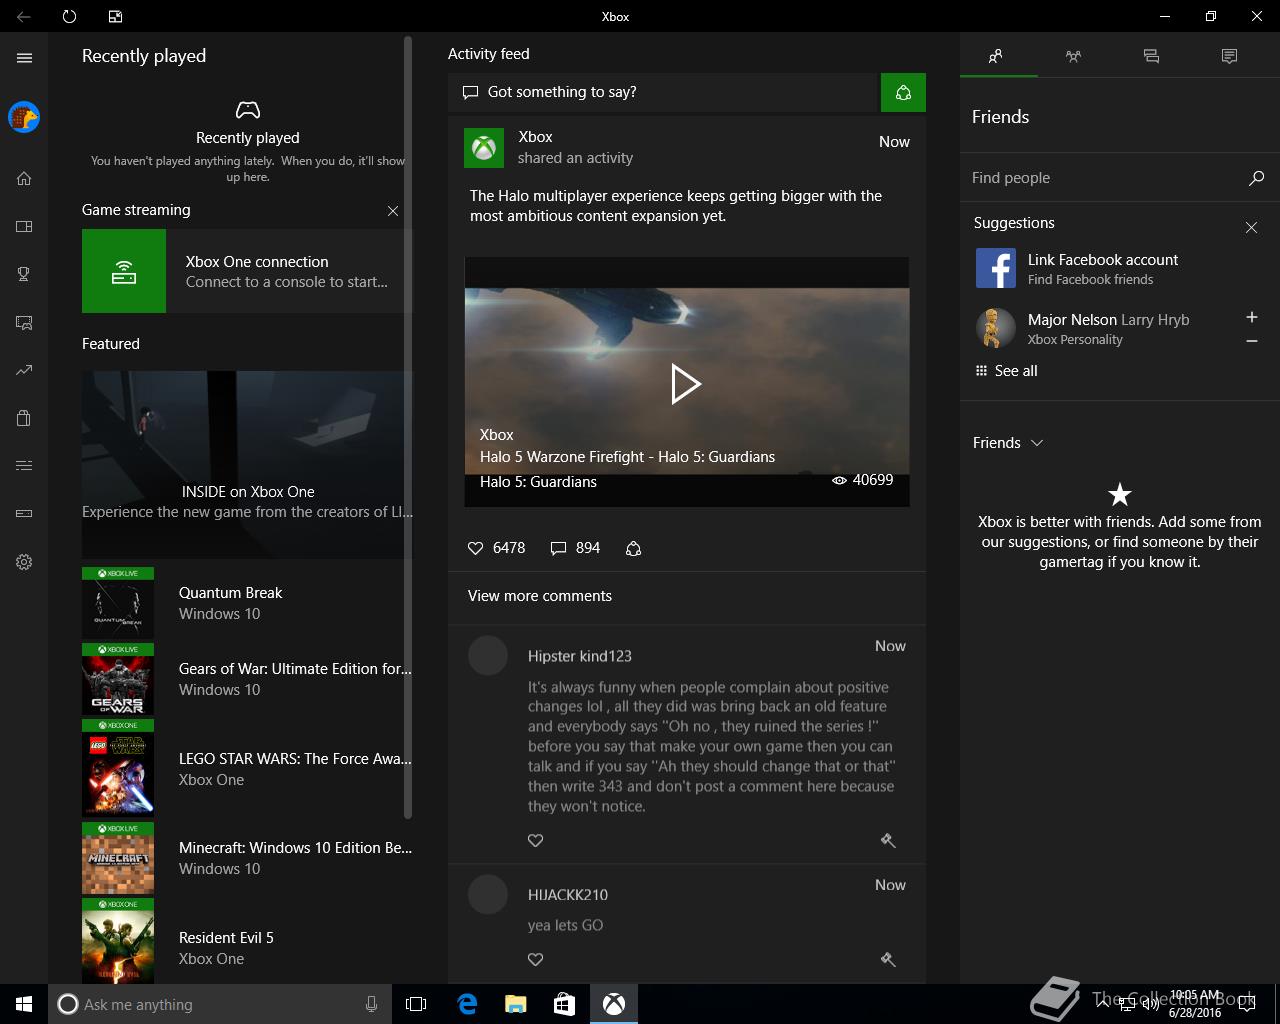This screenshot has width=1280, height=1024.
Task: Open Trending arrow icon in sidebar
Action: pyautogui.click(x=24, y=370)
